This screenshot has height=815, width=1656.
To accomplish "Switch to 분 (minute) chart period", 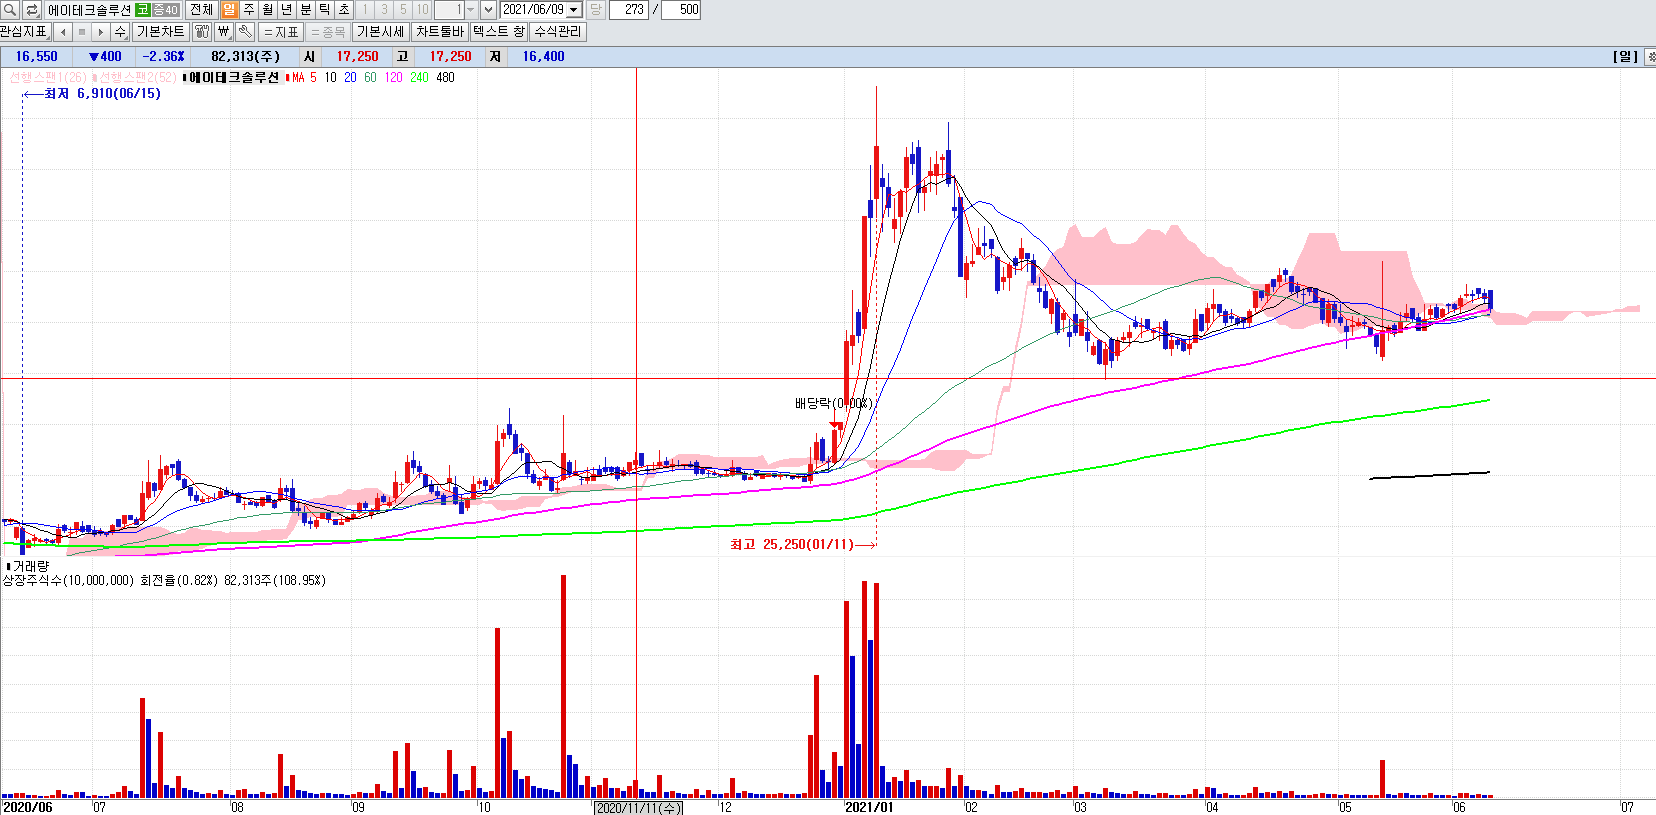I will (306, 10).
